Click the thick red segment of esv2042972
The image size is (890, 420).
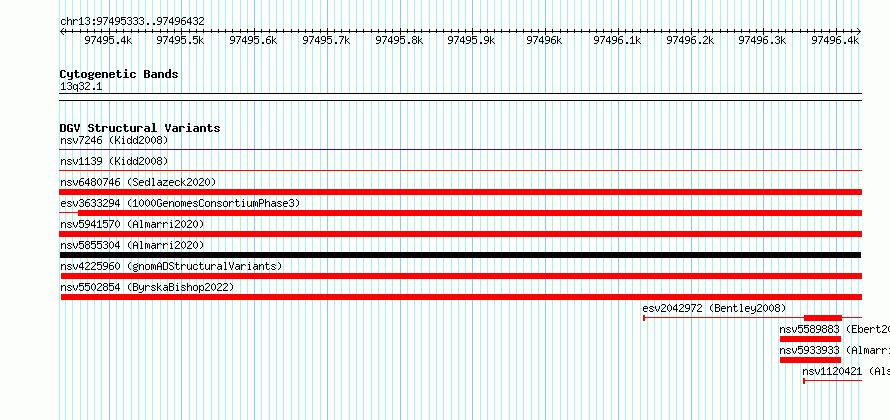coord(823,318)
